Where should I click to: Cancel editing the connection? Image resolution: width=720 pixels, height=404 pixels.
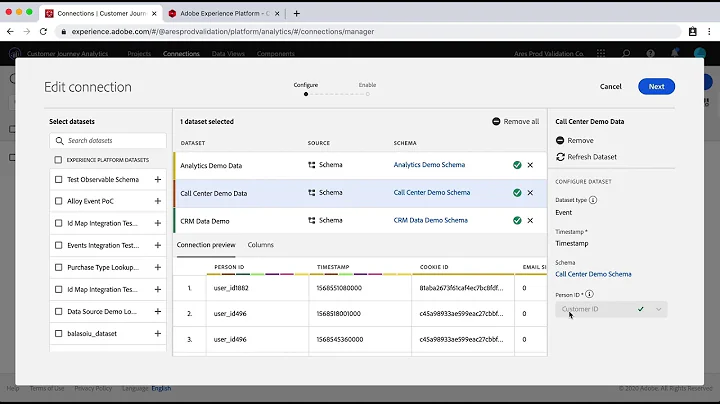(x=610, y=86)
